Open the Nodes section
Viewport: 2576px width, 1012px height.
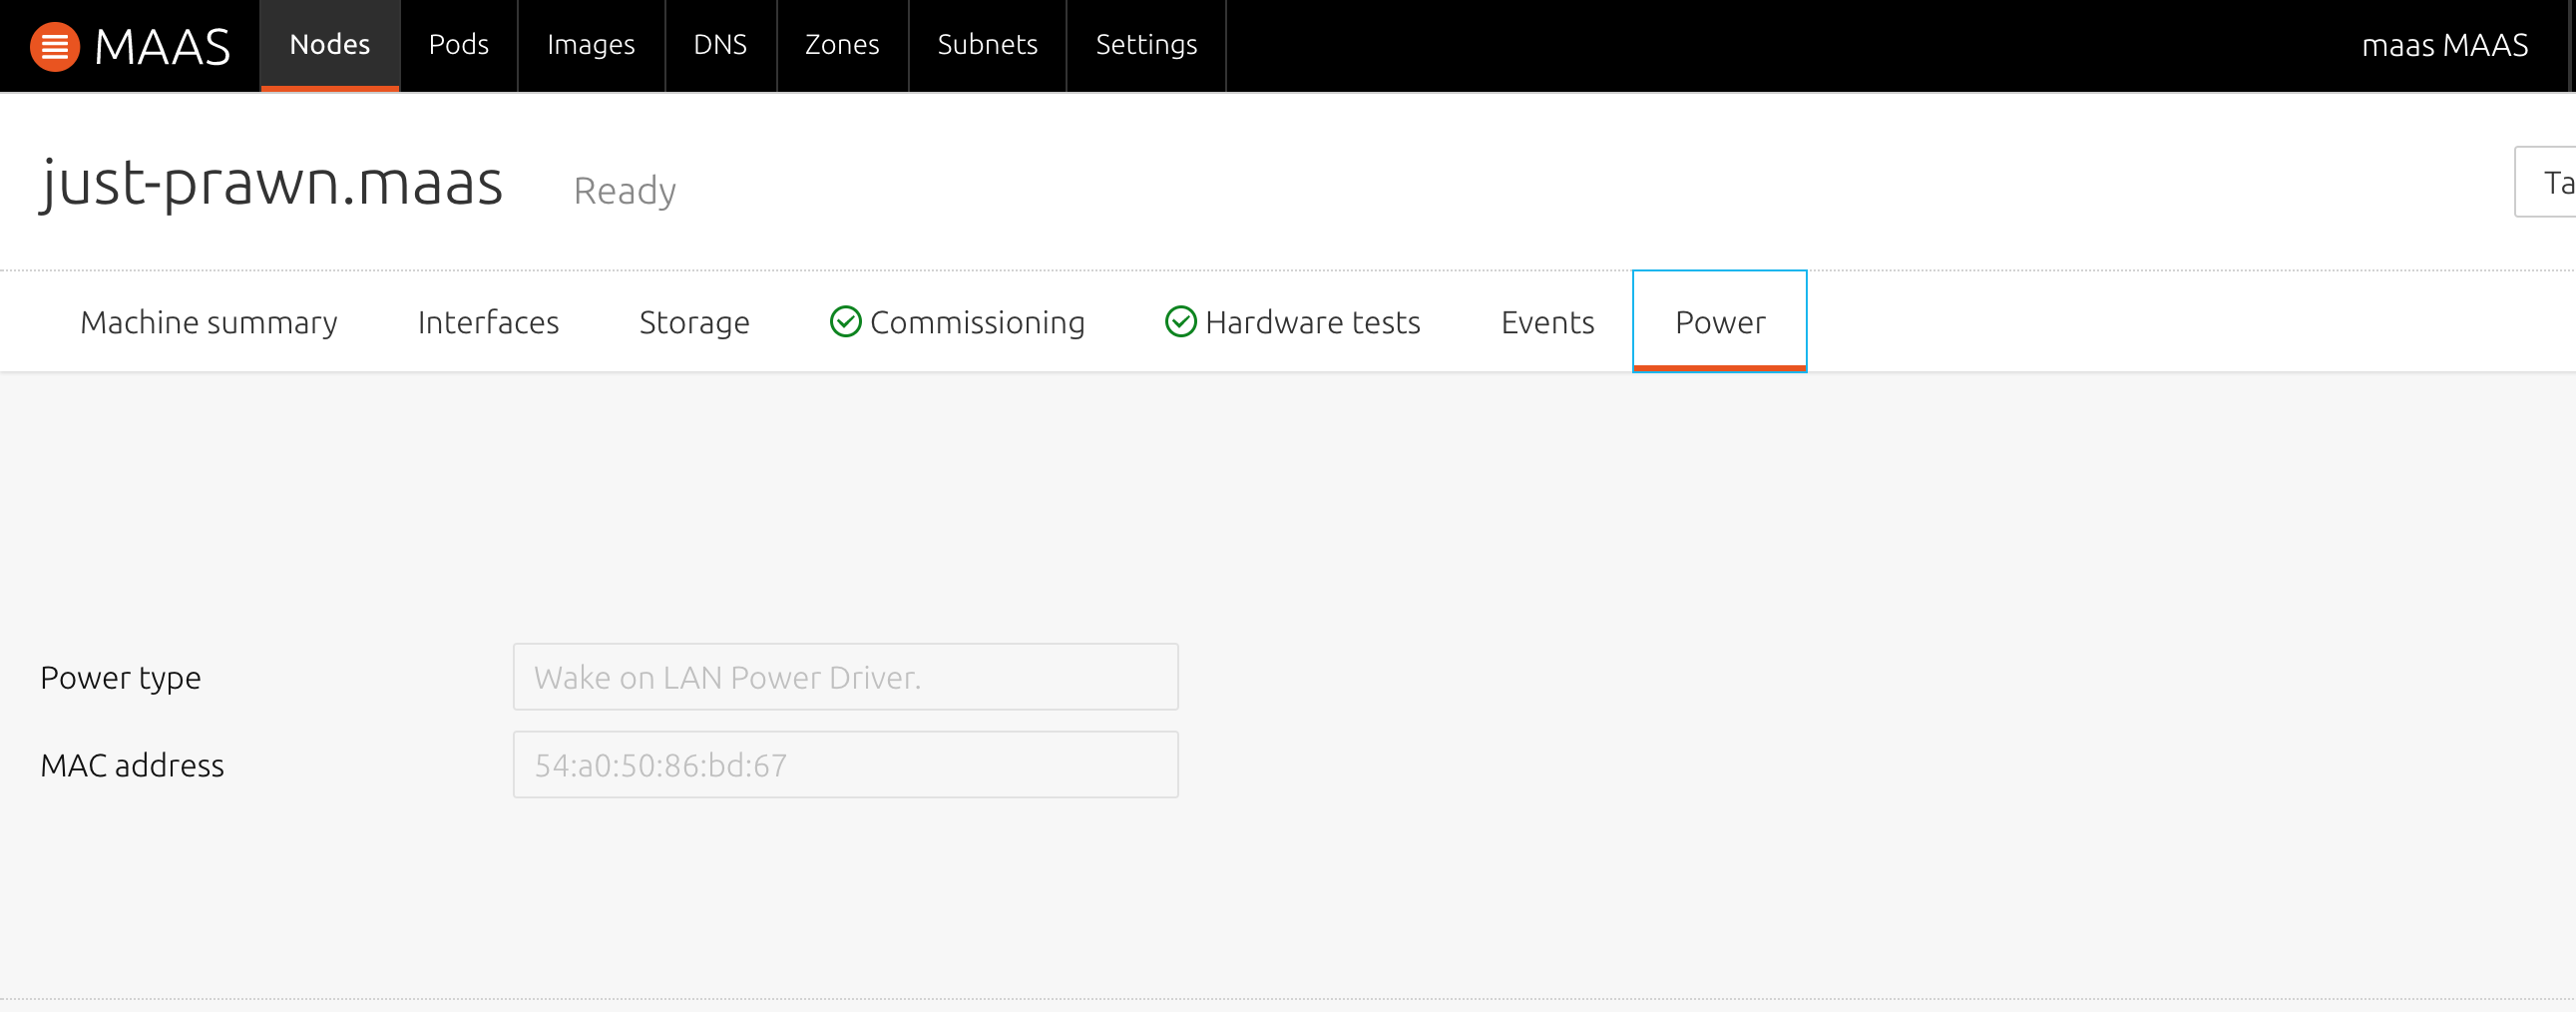330,45
